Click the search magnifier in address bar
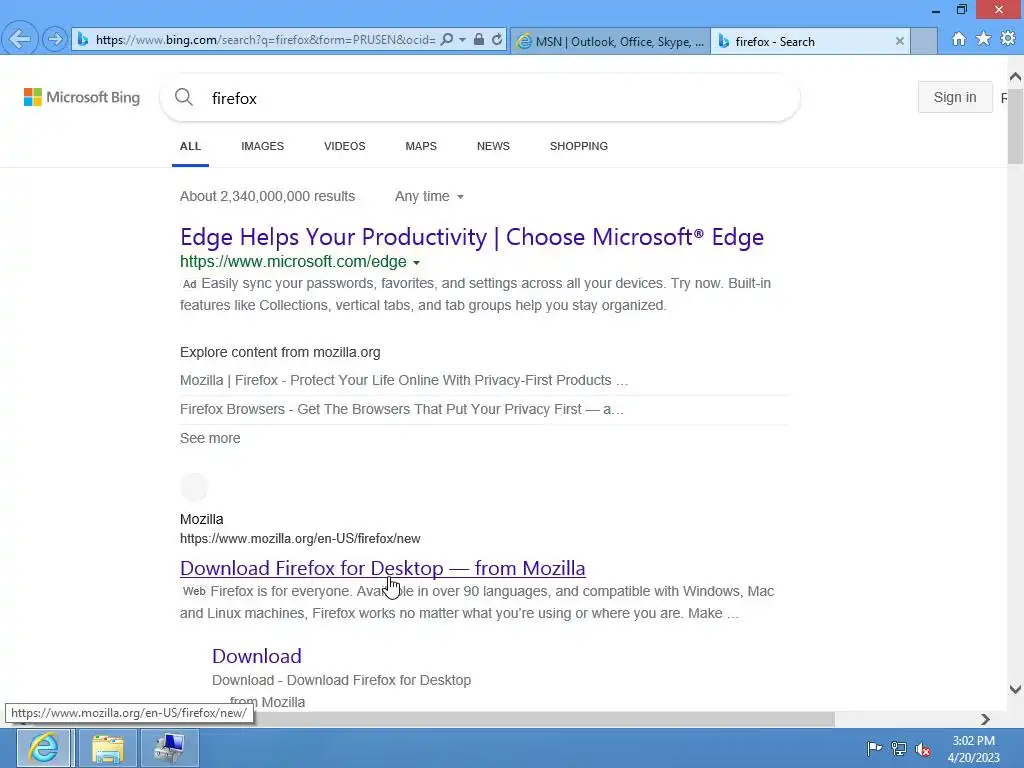The height and width of the screenshot is (768, 1024). (447, 39)
